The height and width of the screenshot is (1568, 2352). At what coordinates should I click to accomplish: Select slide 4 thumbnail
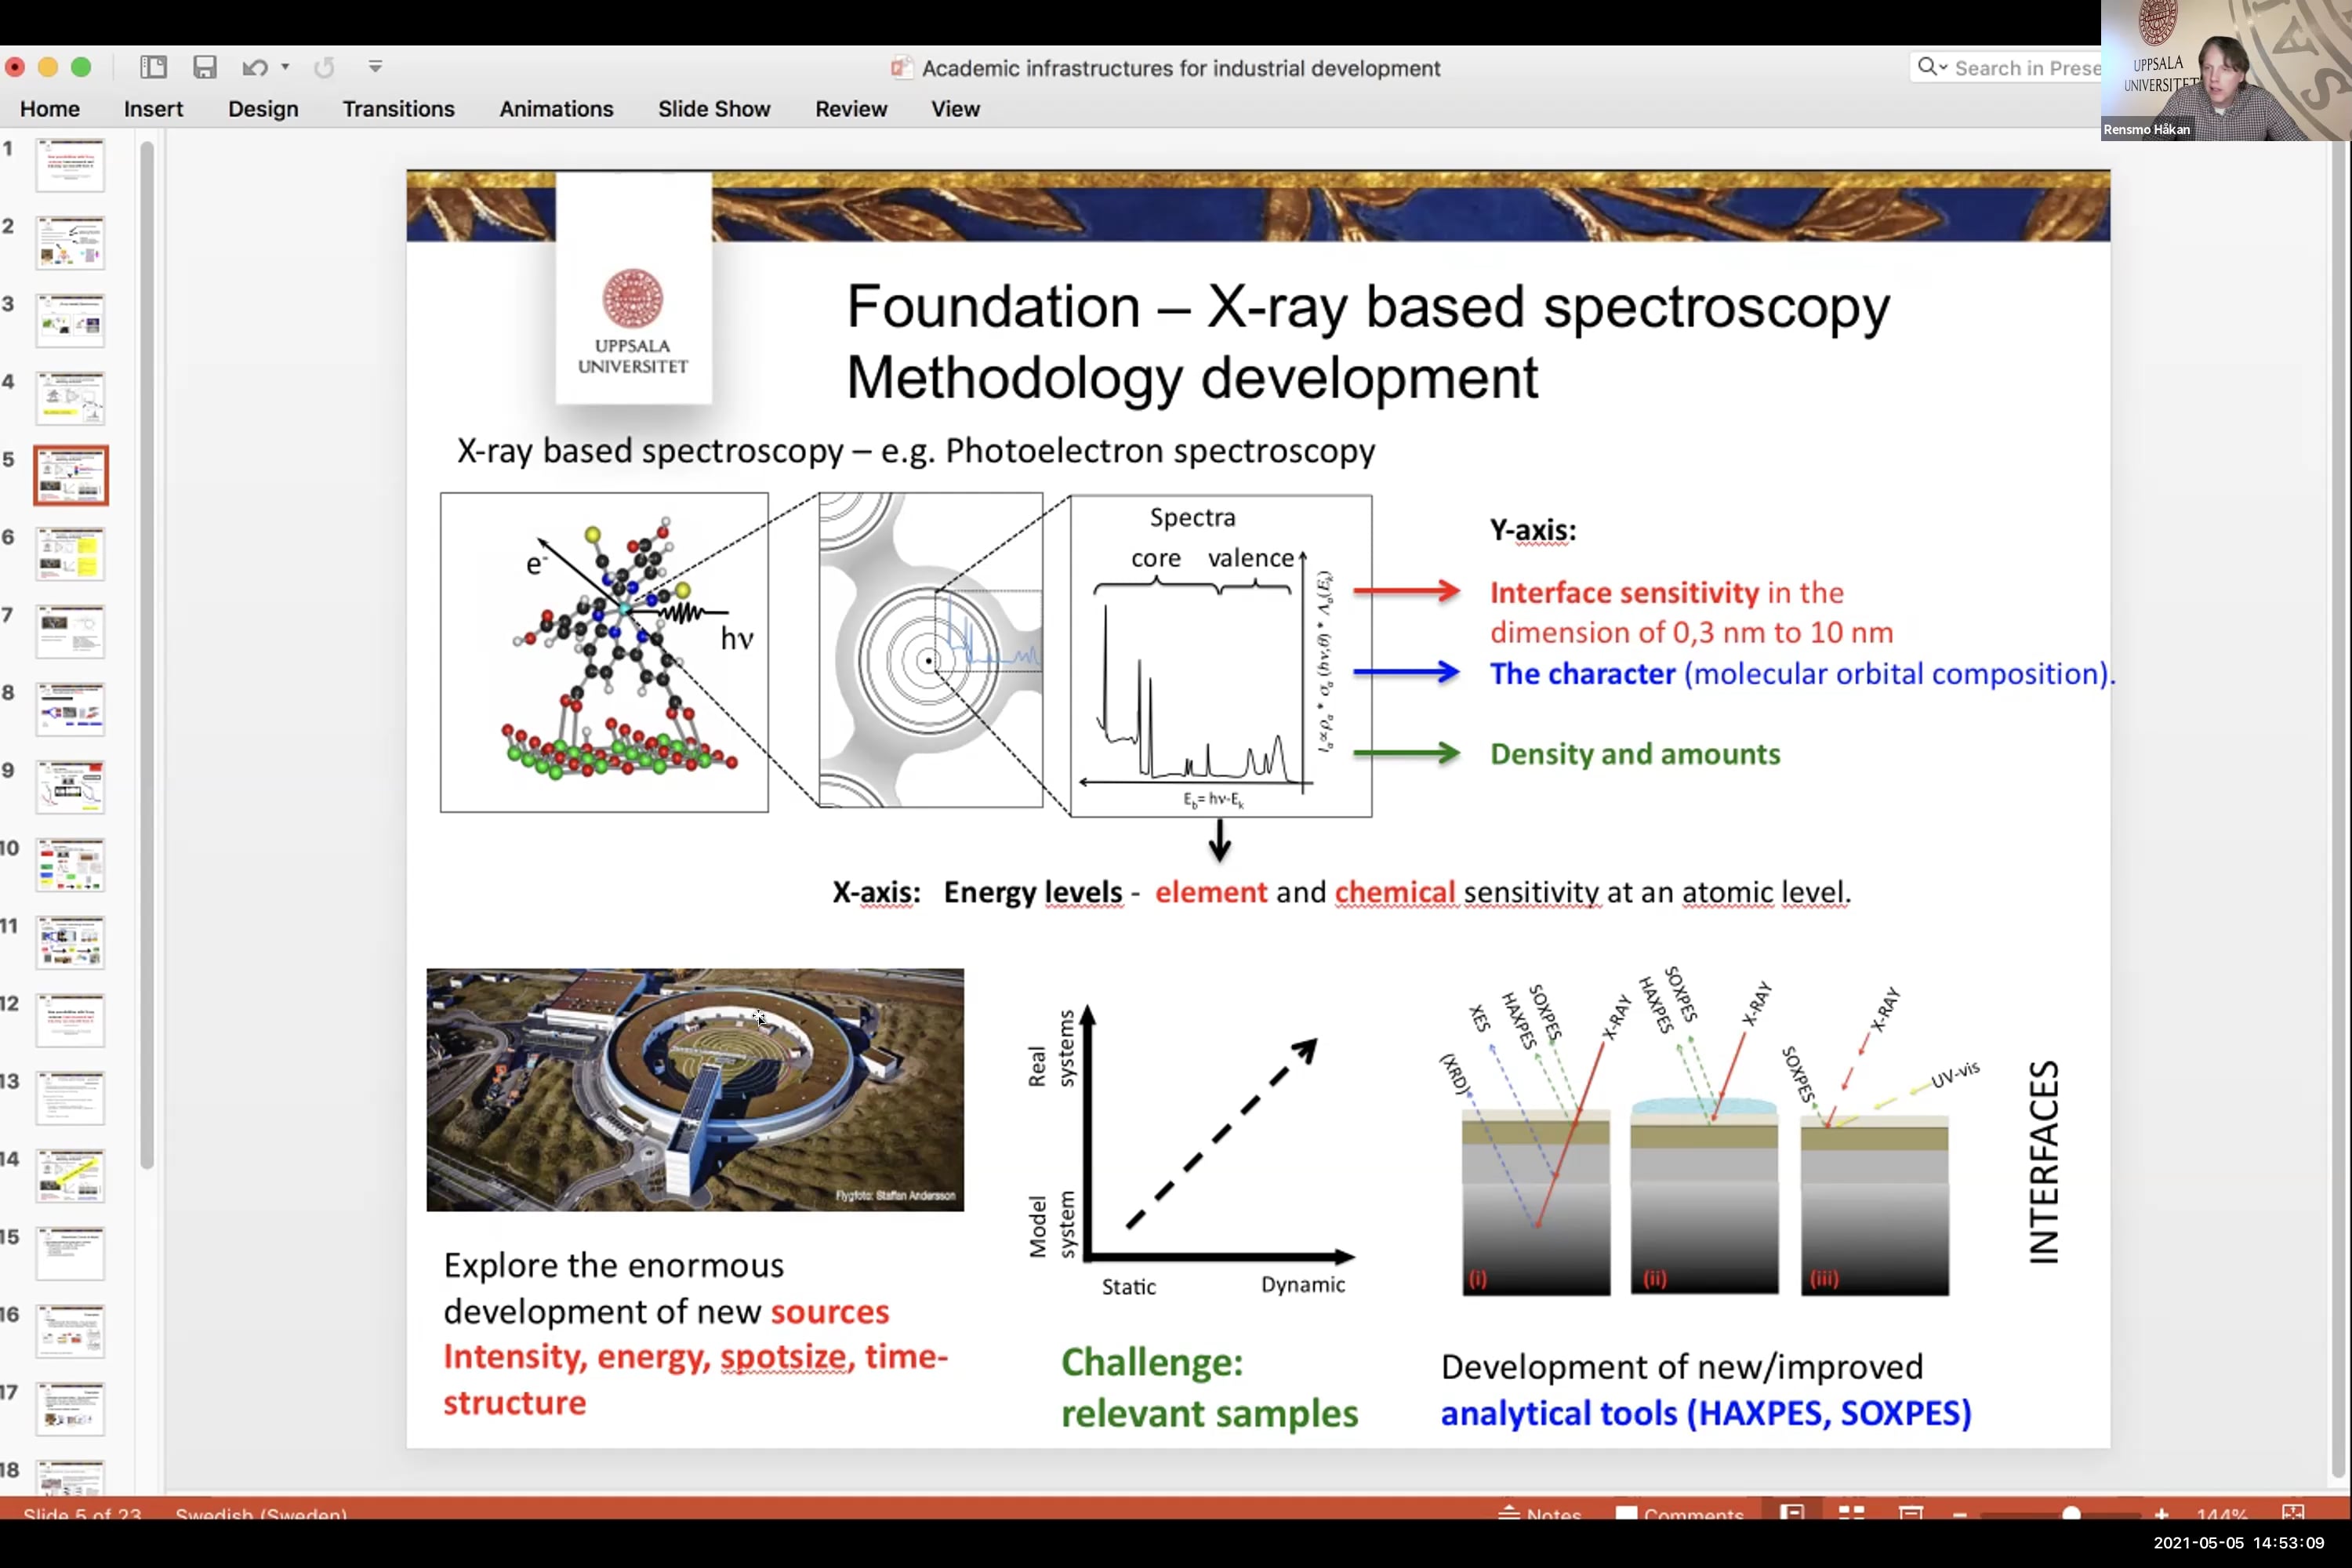pyautogui.click(x=70, y=398)
